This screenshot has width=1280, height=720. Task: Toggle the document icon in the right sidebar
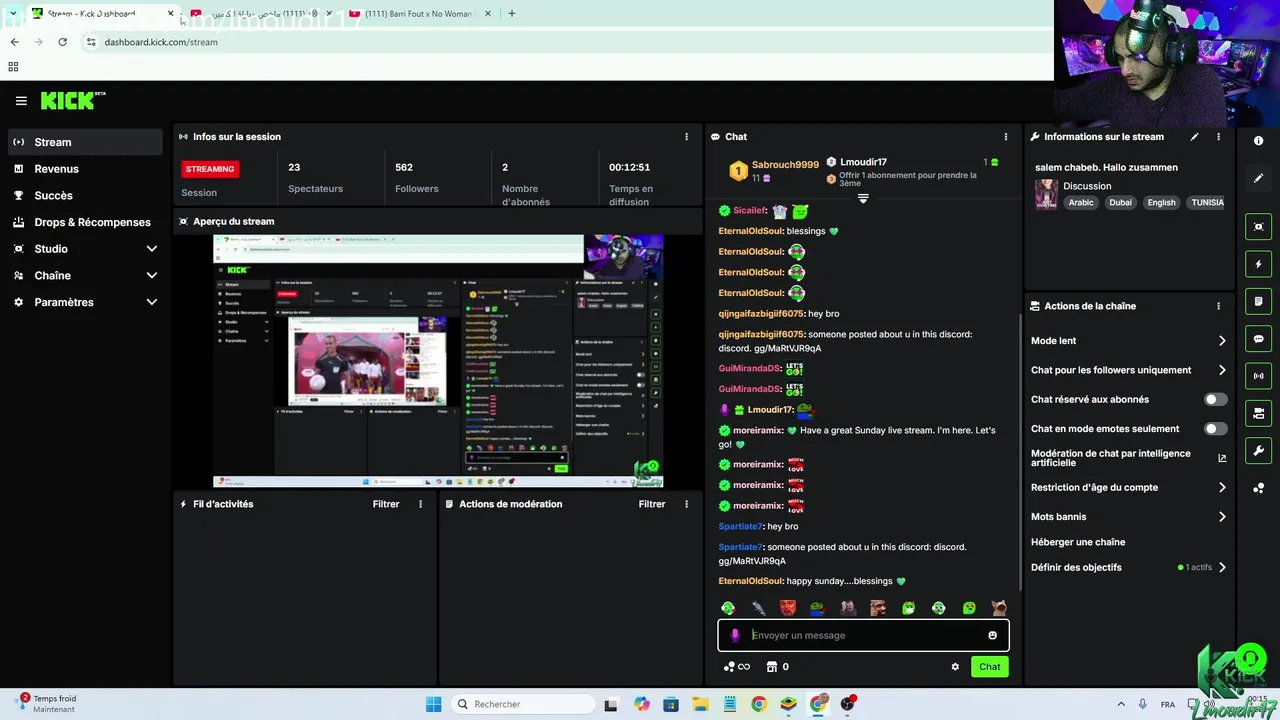pyautogui.click(x=1258, y=301)
